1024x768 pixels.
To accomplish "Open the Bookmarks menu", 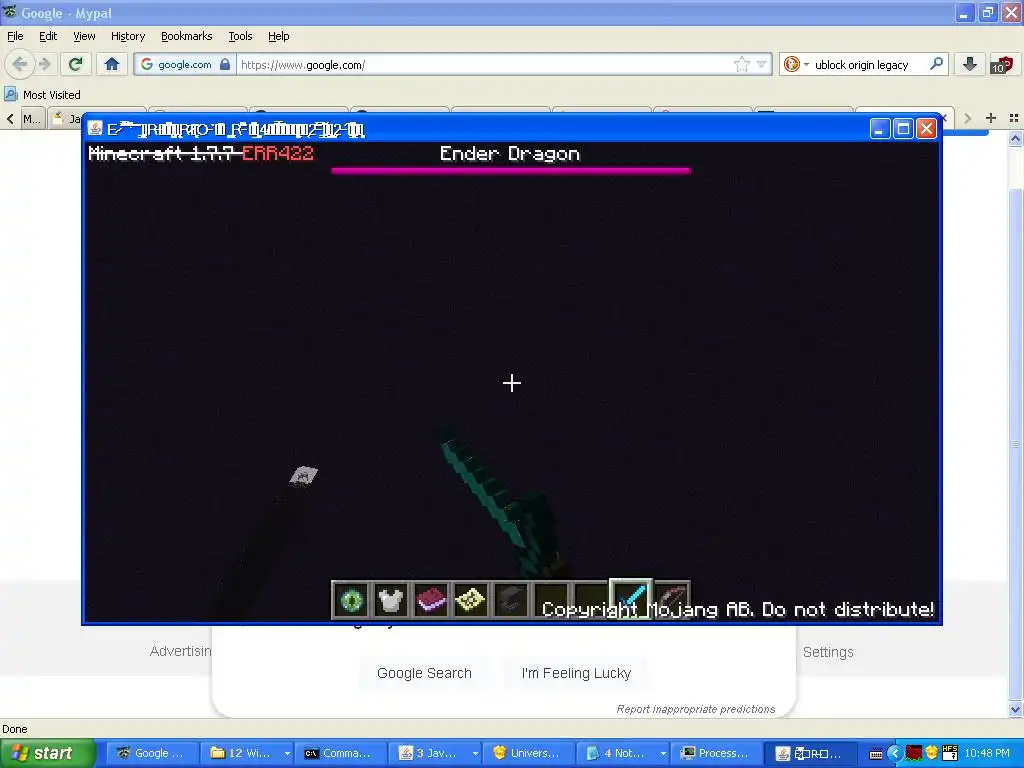I will click(186, 36).
